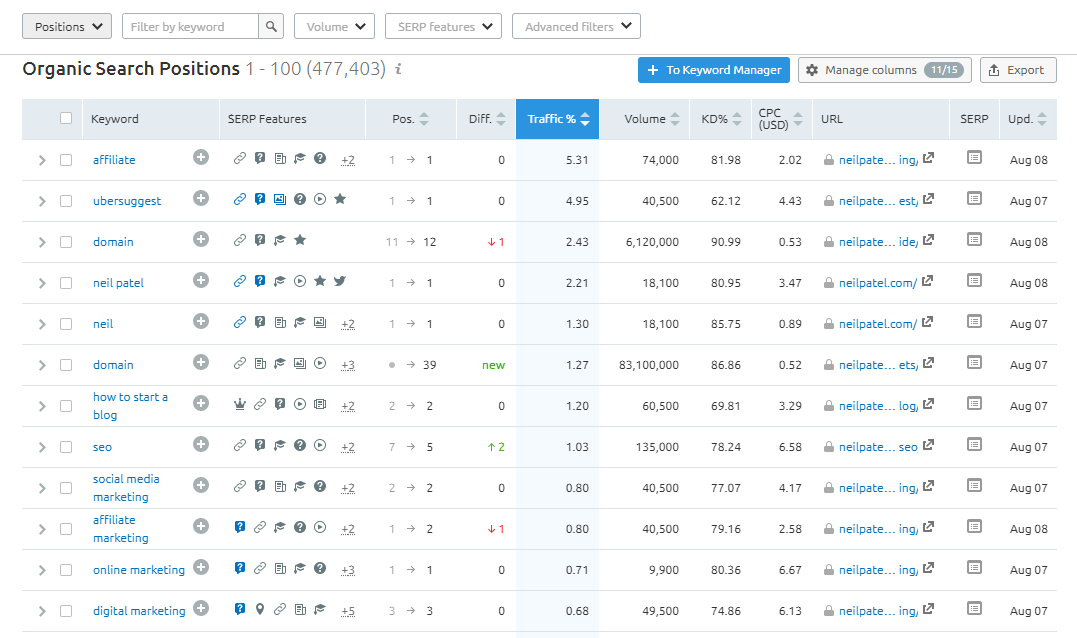Check the 'seo' row checkbox
The height and width of the screenshot is (638, 1077).
(66, 447)
